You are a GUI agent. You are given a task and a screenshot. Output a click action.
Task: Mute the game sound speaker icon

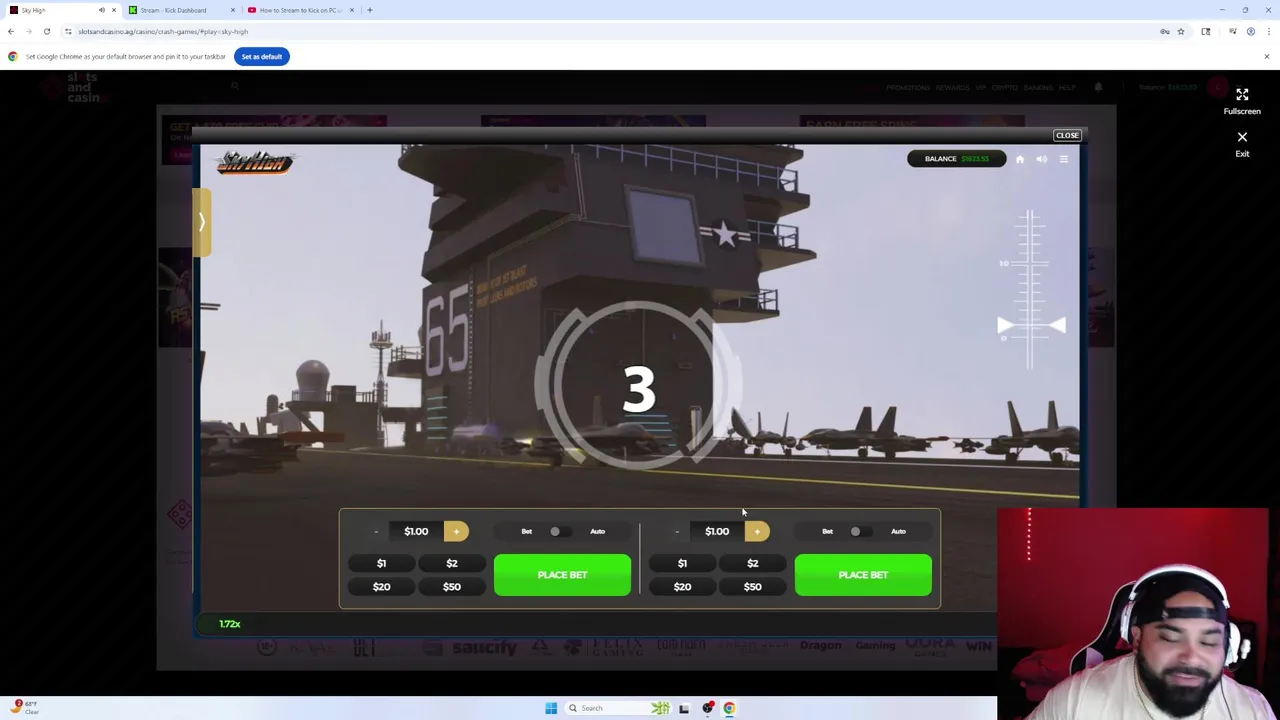pyautogui.click(x=1042, y=159)
